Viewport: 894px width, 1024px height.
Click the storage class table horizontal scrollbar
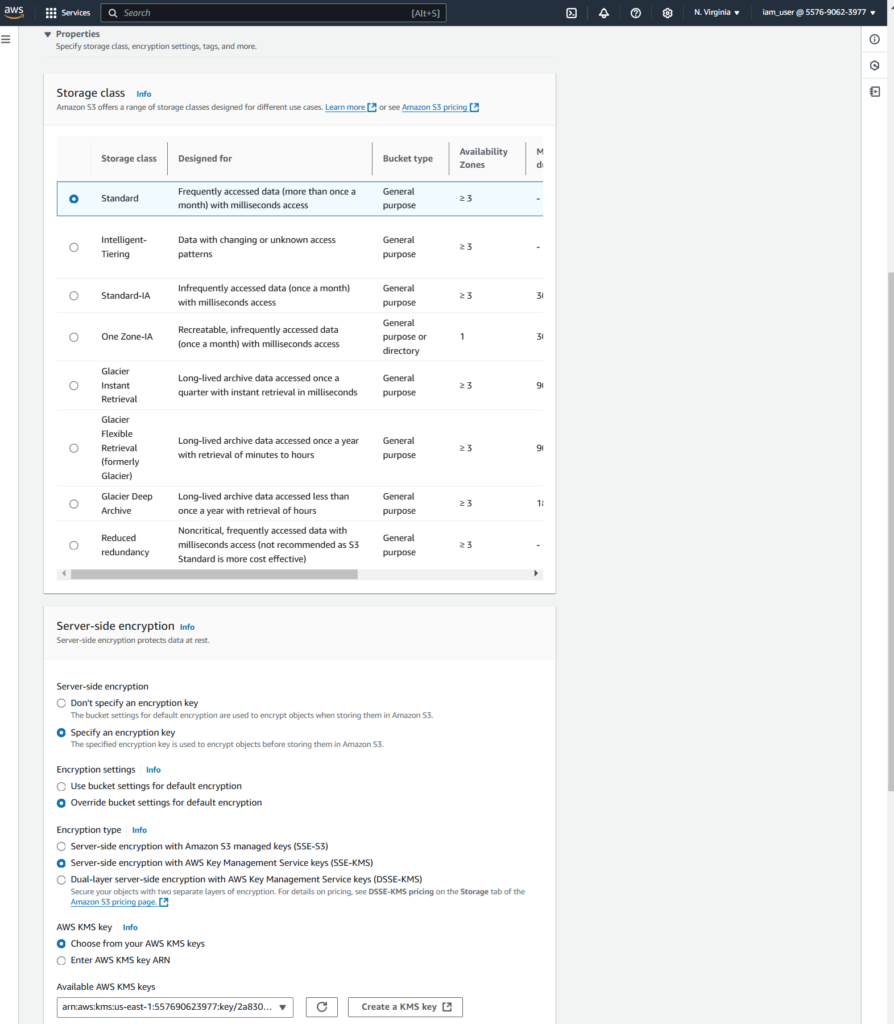click(214, 574)
